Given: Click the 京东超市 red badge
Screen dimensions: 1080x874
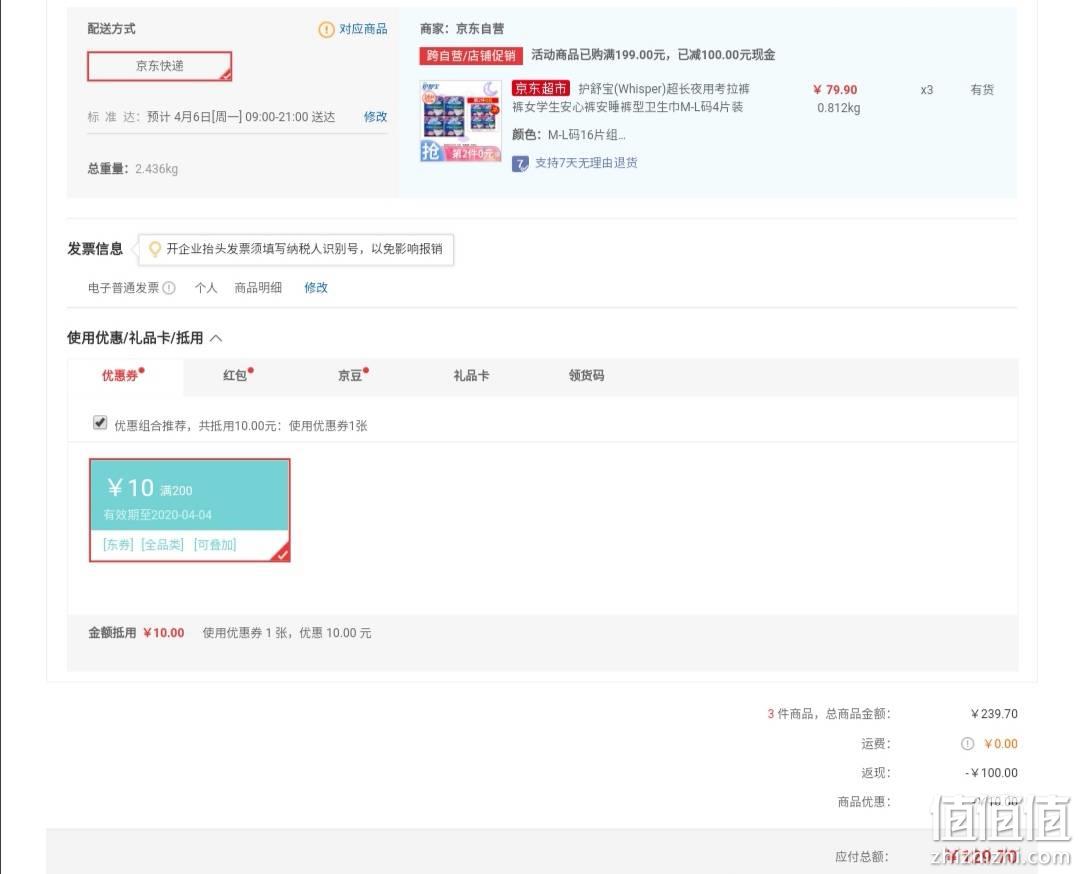Looking at the screenshot, I should point(541,89).
